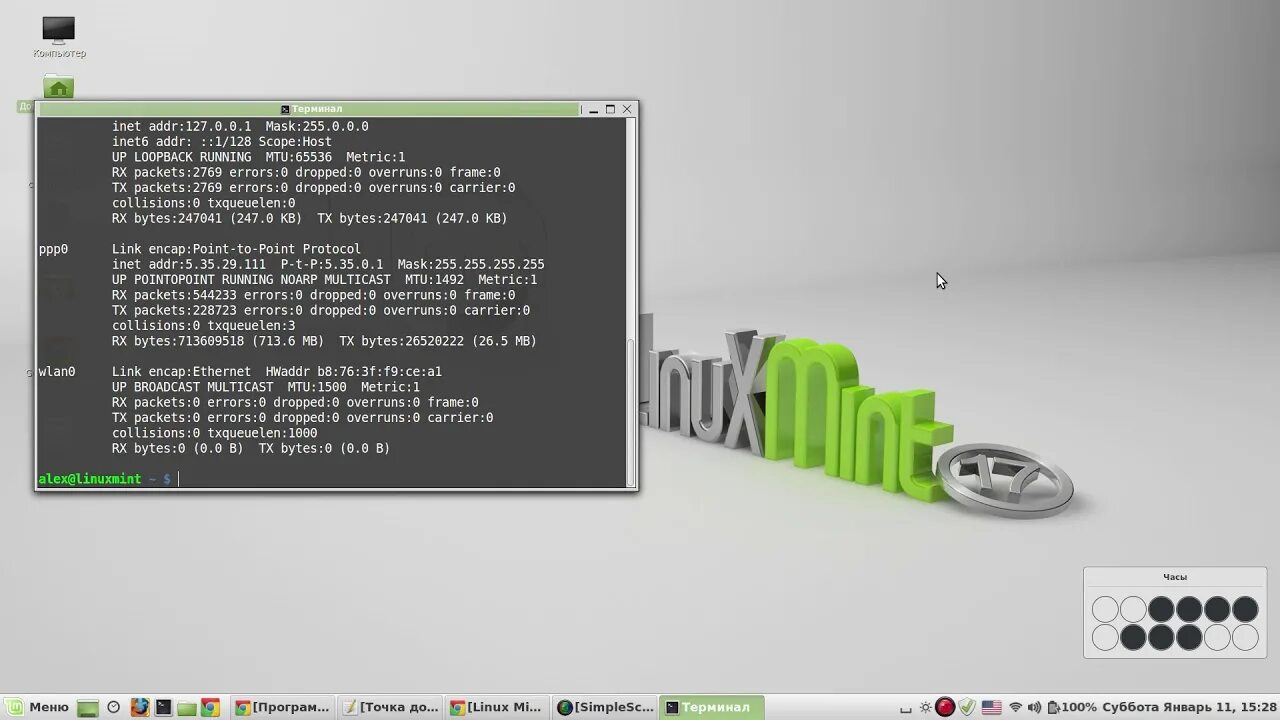
Task: Launch Firefox from the panel
Action: point(139,708)
